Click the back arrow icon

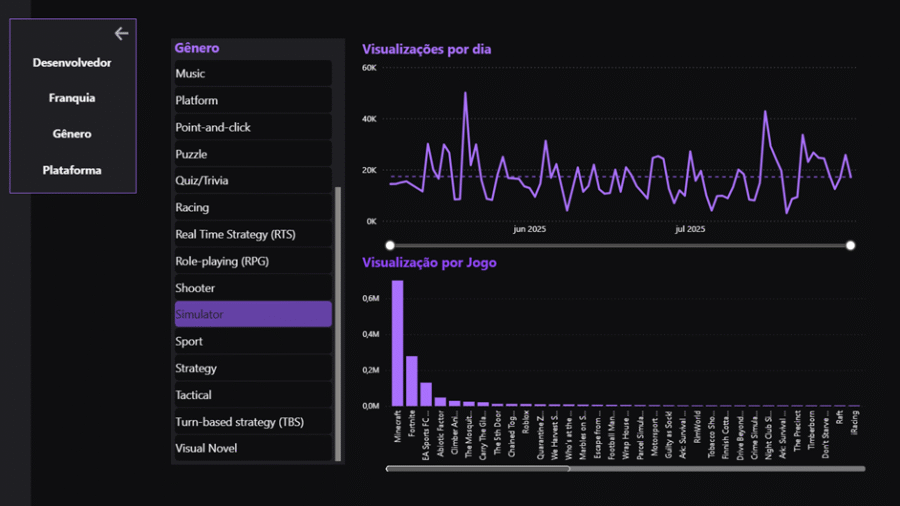[x=121, y=34]
